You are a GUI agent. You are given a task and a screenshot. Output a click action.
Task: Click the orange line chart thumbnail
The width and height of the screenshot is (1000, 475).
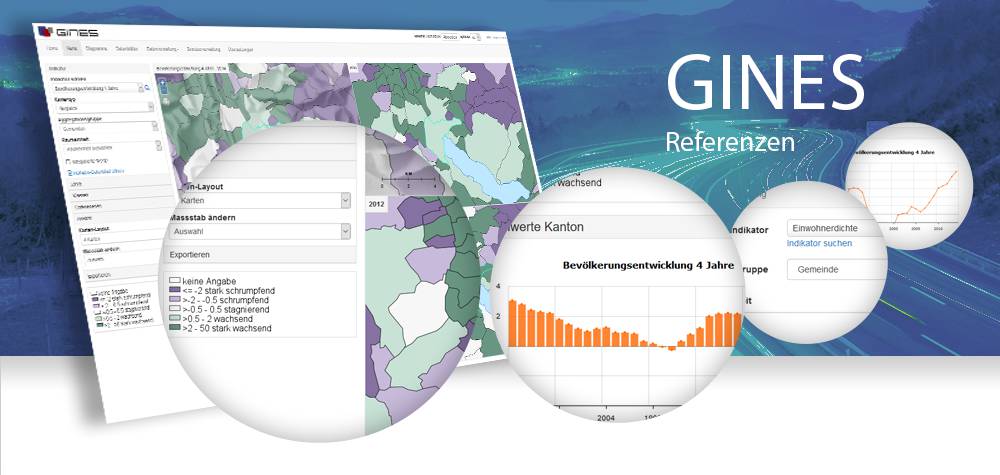click(x=909, y=186)
